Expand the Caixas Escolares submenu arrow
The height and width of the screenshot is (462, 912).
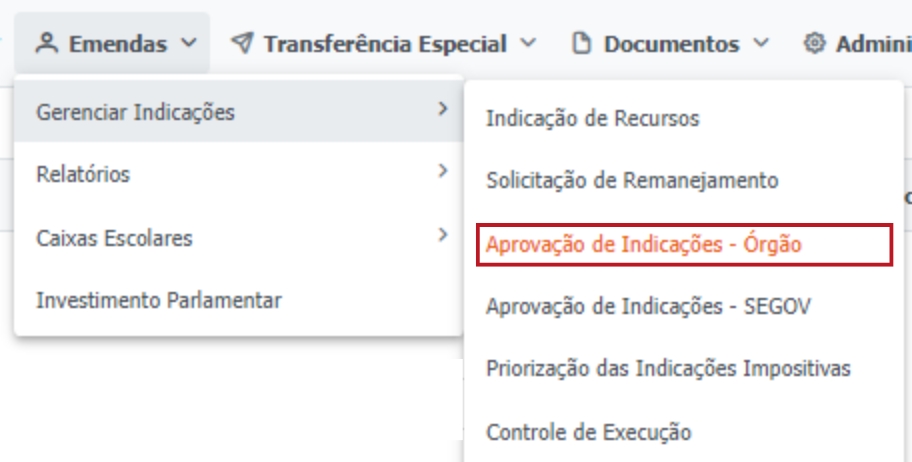coord(443,235)
